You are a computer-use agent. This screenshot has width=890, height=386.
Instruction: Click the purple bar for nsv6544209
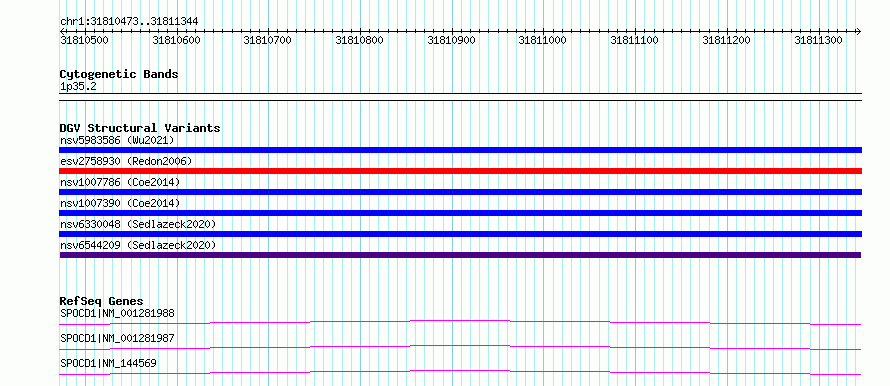pyautogui.click(x=460, y=255)
